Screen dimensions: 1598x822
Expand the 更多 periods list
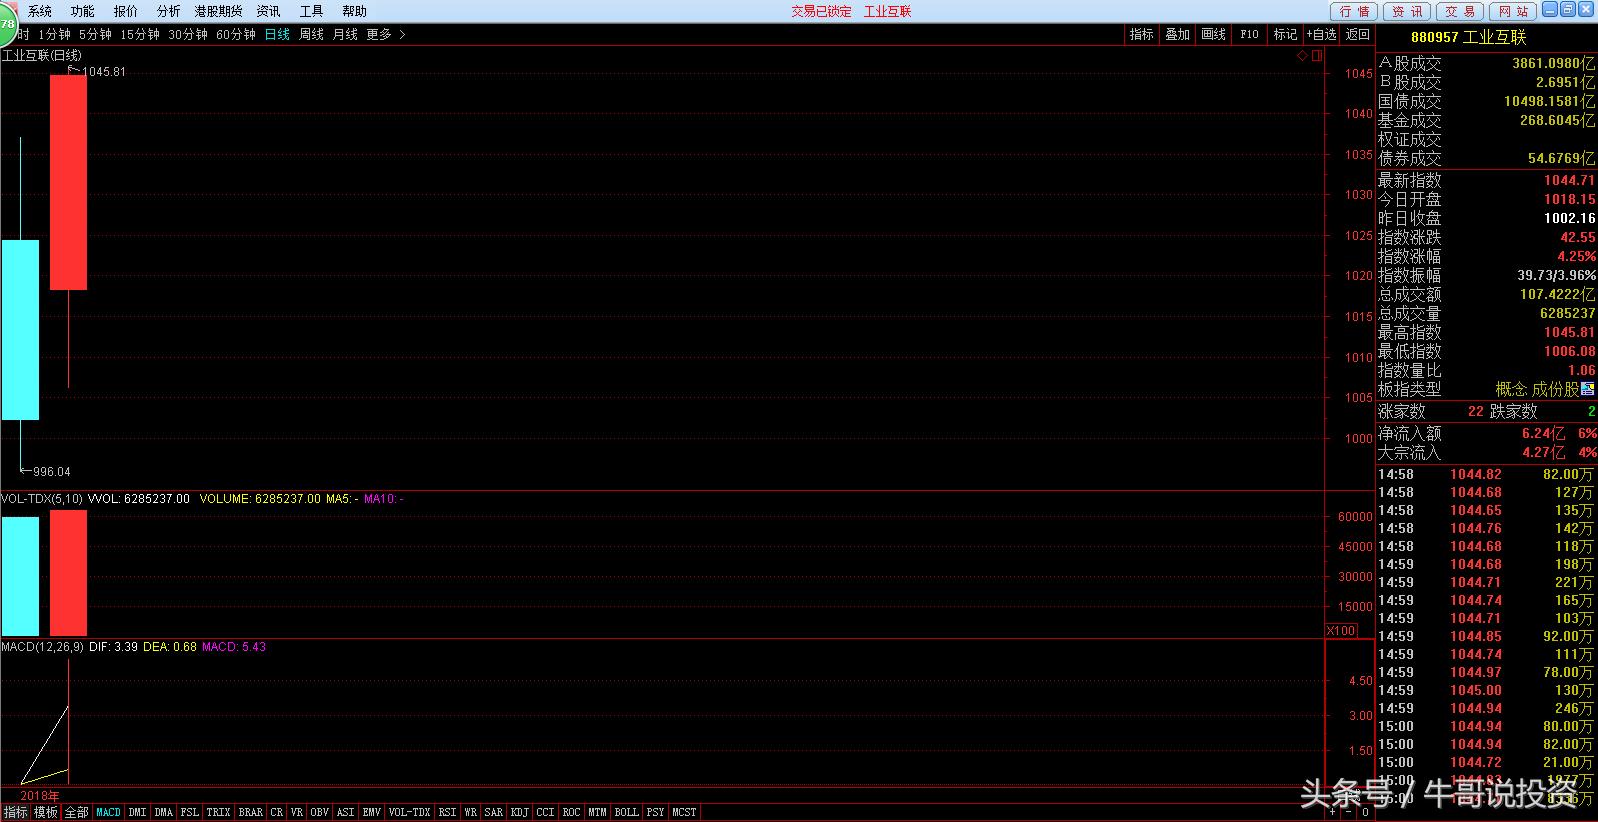click(x=385, y=34)
